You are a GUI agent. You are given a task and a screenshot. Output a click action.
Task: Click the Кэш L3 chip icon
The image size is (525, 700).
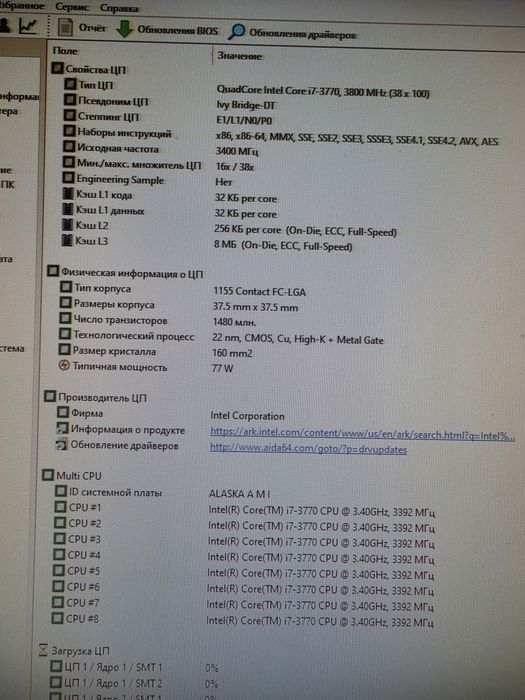(x=67, y=240)
